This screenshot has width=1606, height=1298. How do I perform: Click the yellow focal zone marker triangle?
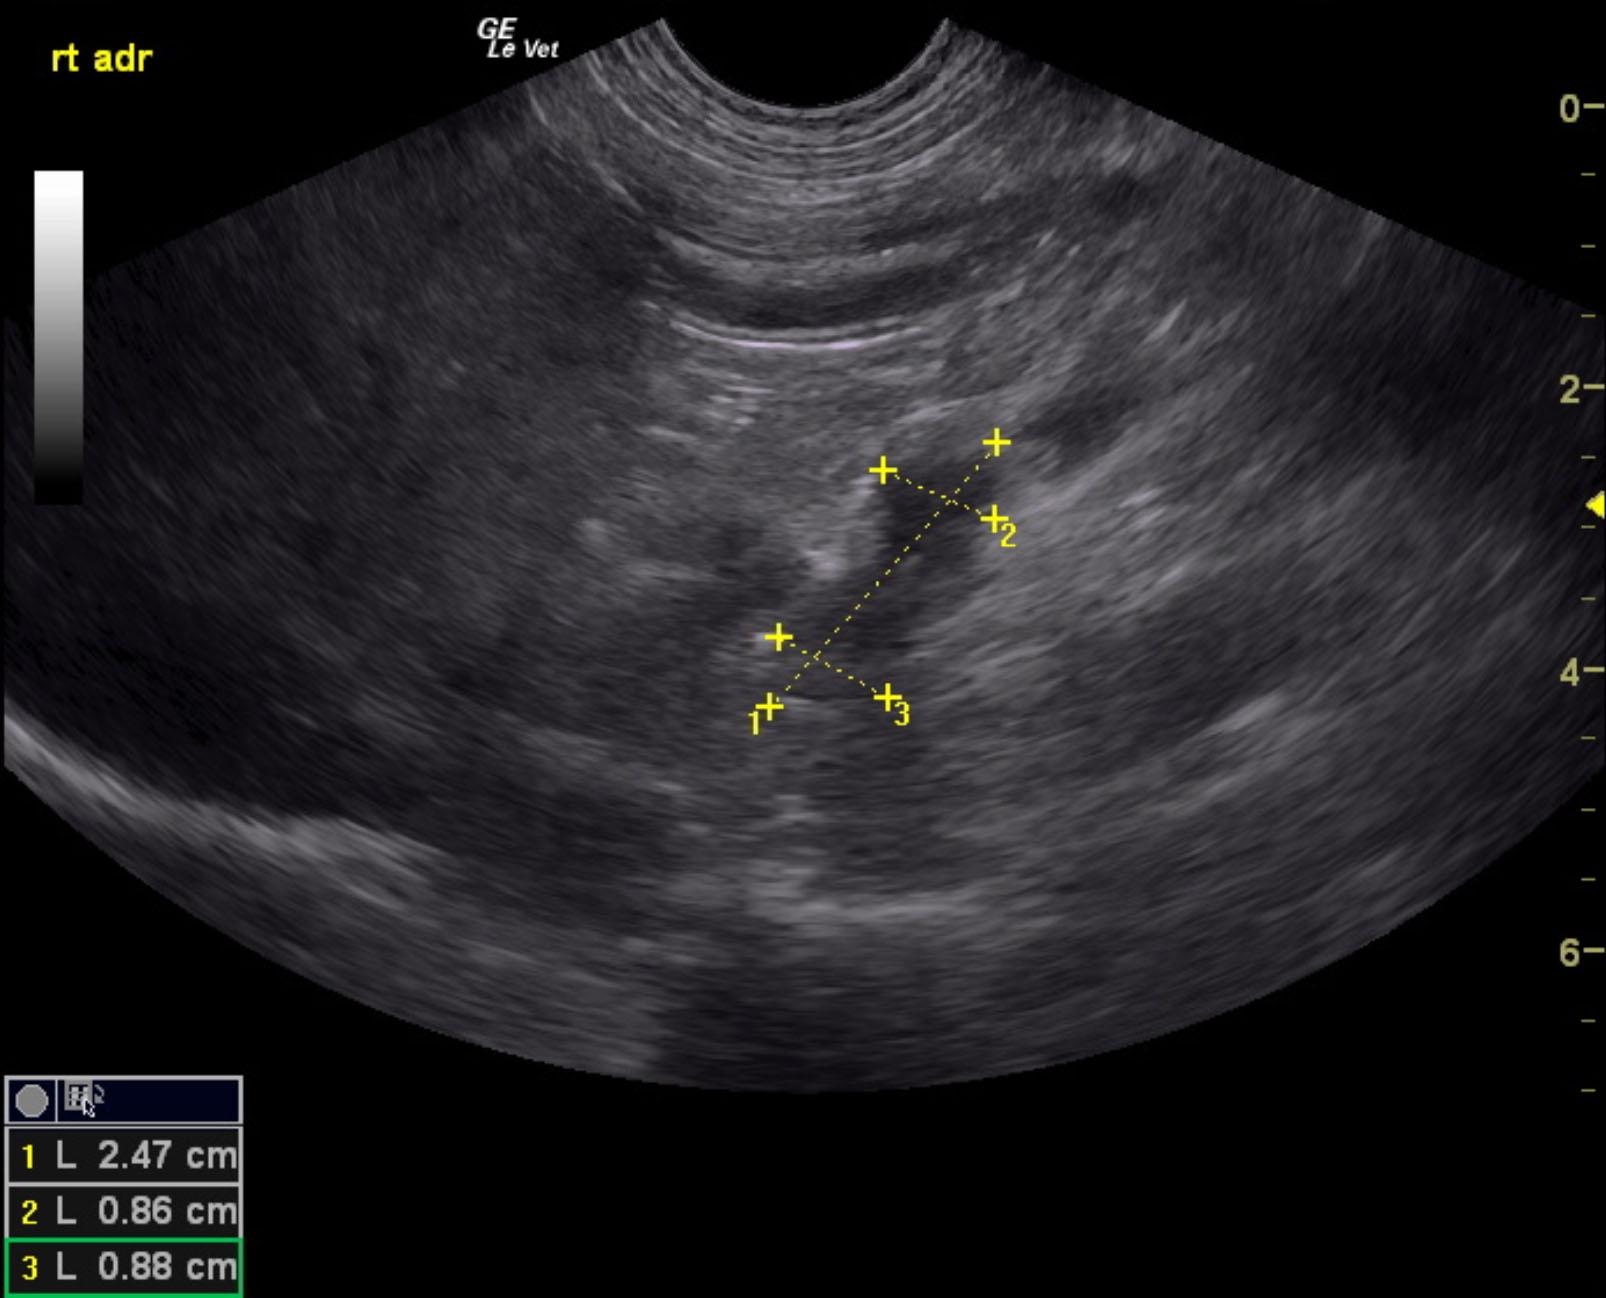pyautogui.click(x=1596, y=506)
